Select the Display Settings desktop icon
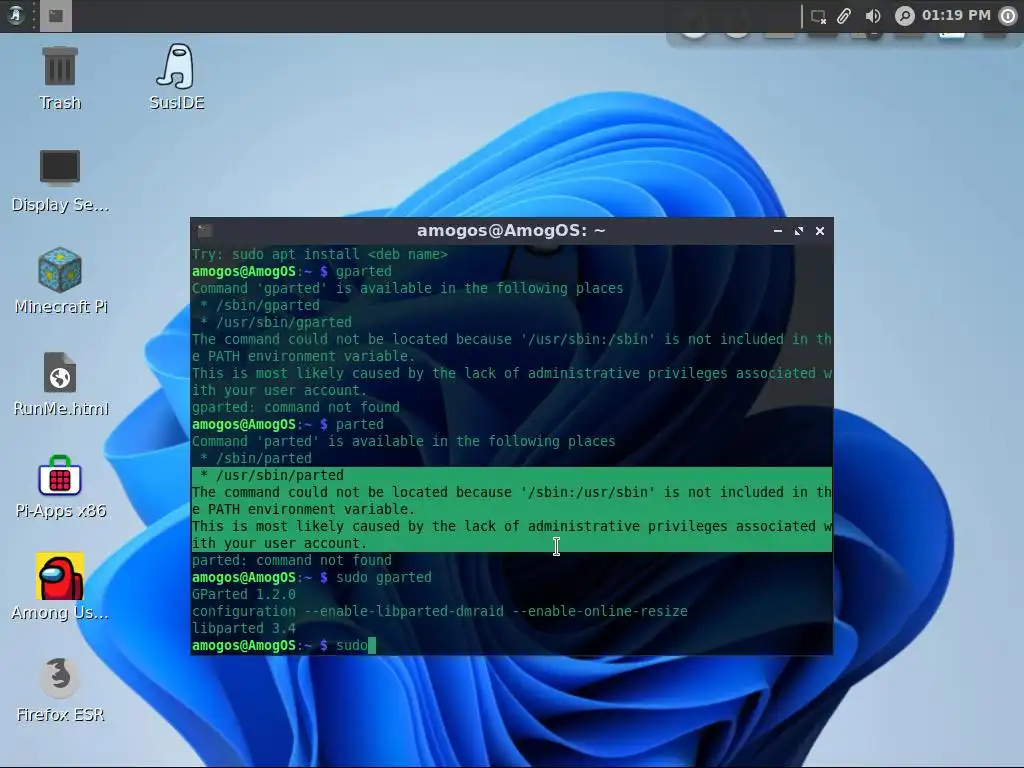This screenshot has height=768, width=1024. [x=60, y=180]
